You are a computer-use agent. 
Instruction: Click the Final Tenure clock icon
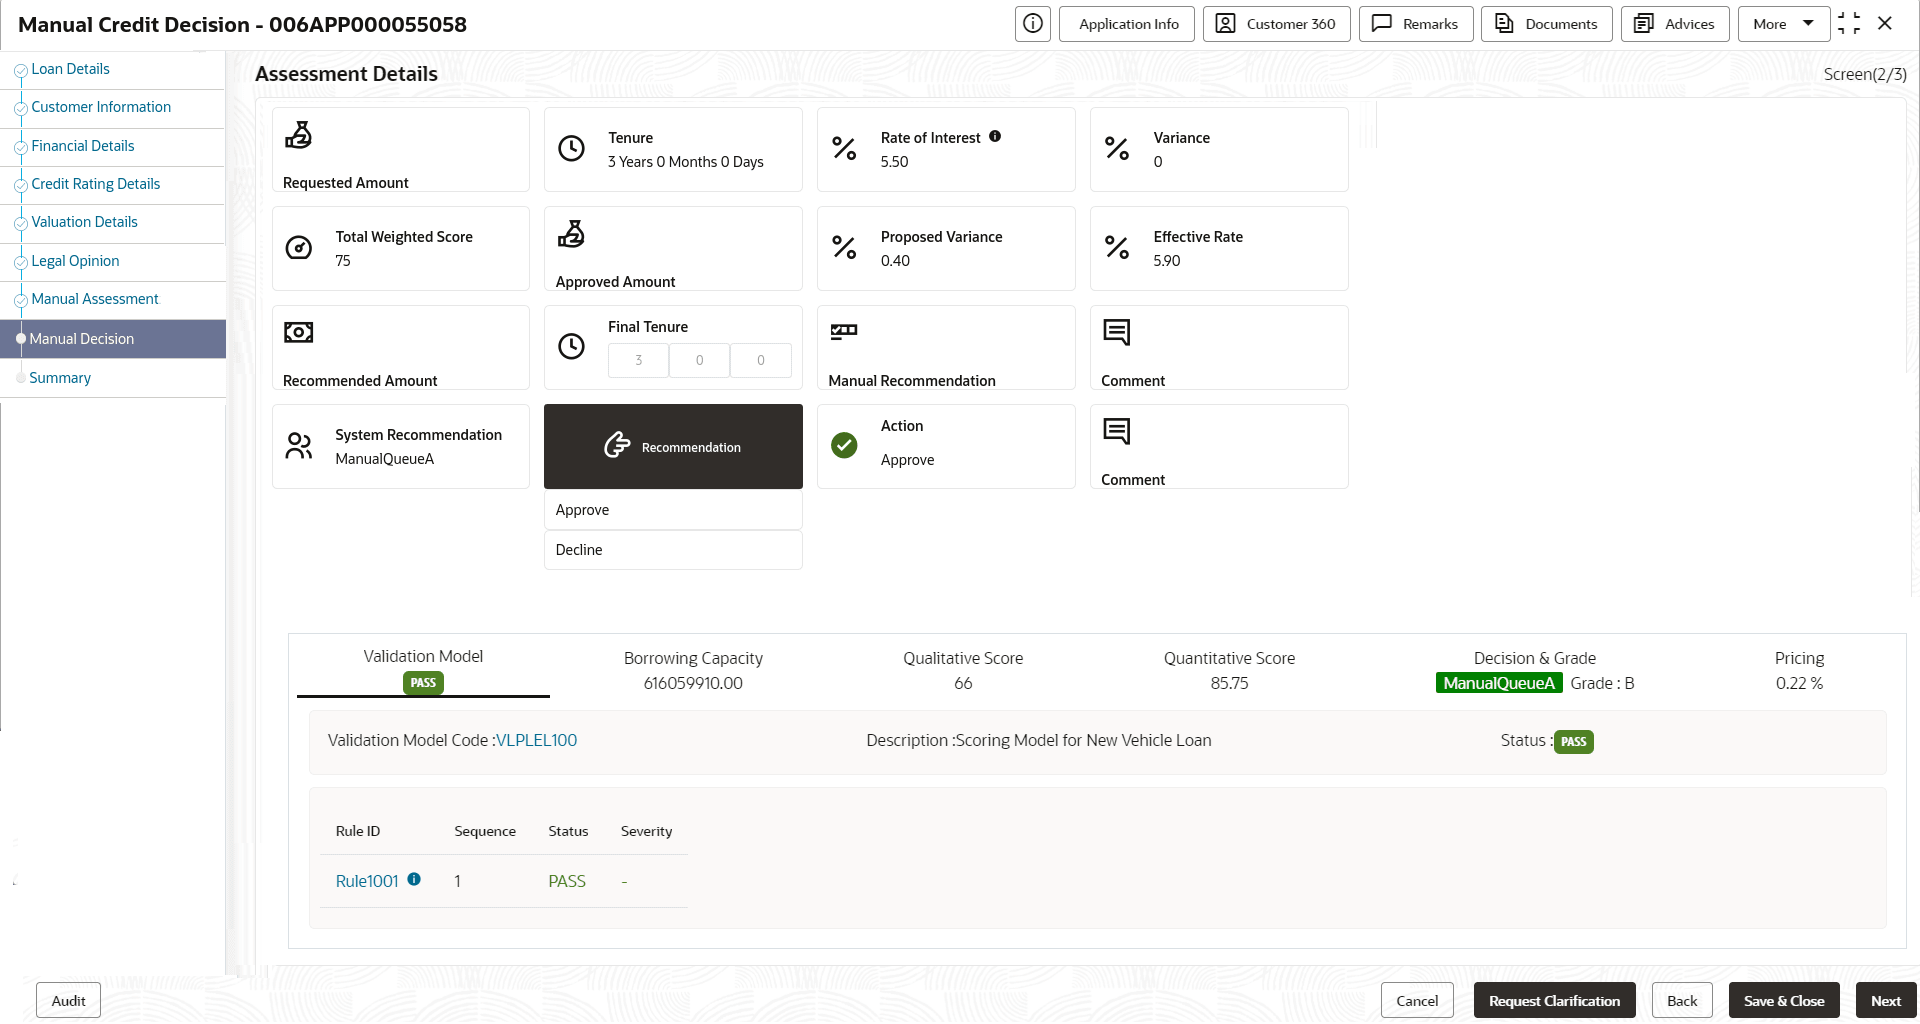pyautogui.click(x=571, y=347)
